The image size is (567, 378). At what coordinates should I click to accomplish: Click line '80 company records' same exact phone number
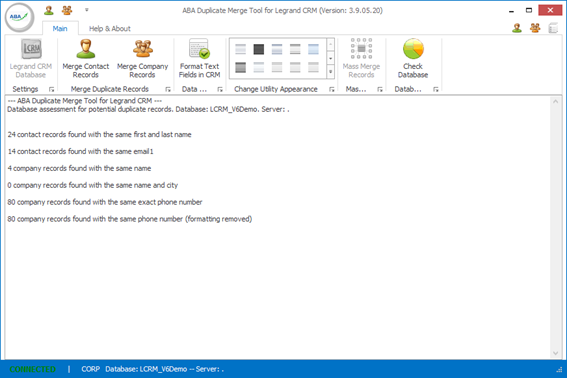click(105, 202)
